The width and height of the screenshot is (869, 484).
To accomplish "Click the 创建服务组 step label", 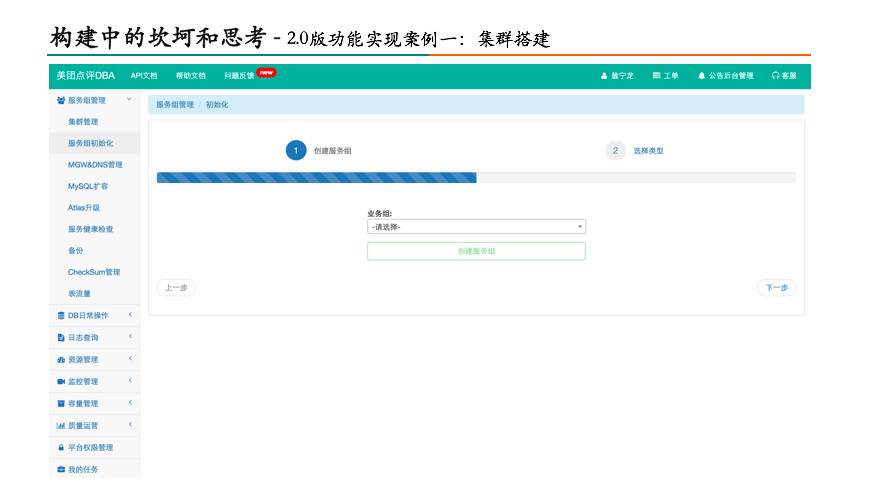I will pos(333,151).
